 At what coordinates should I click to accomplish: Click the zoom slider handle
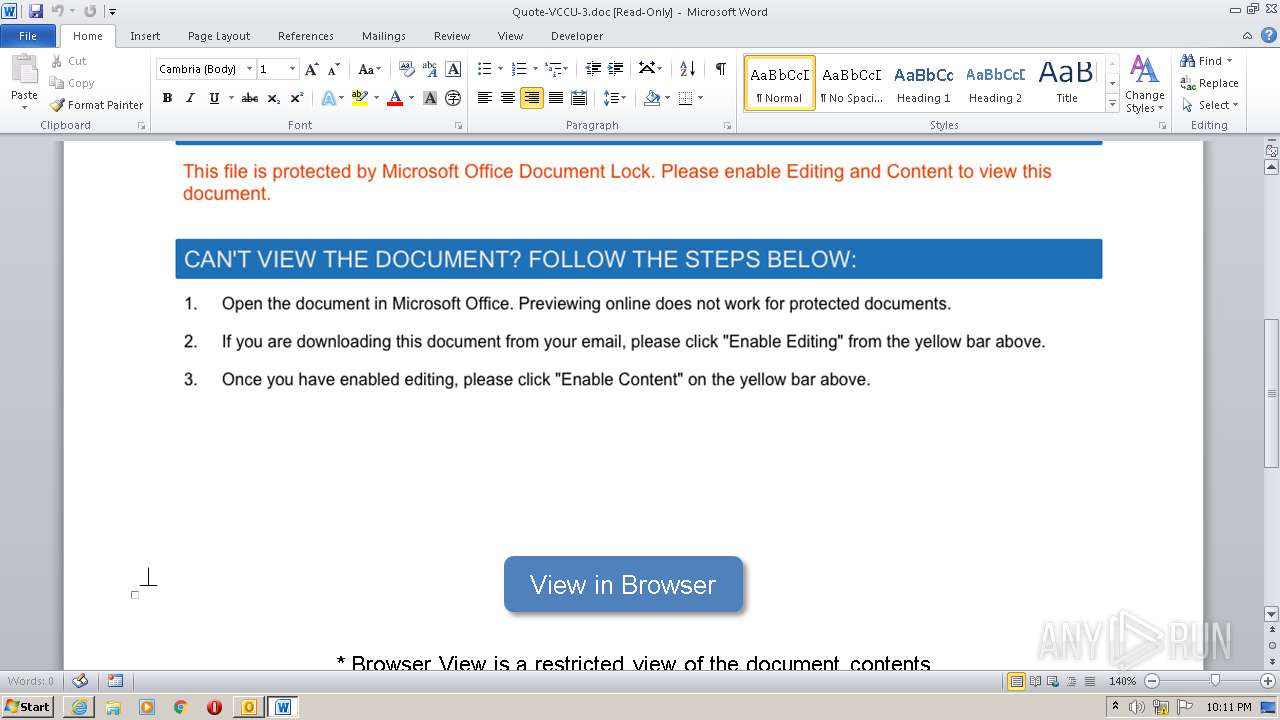(1215, 681)
